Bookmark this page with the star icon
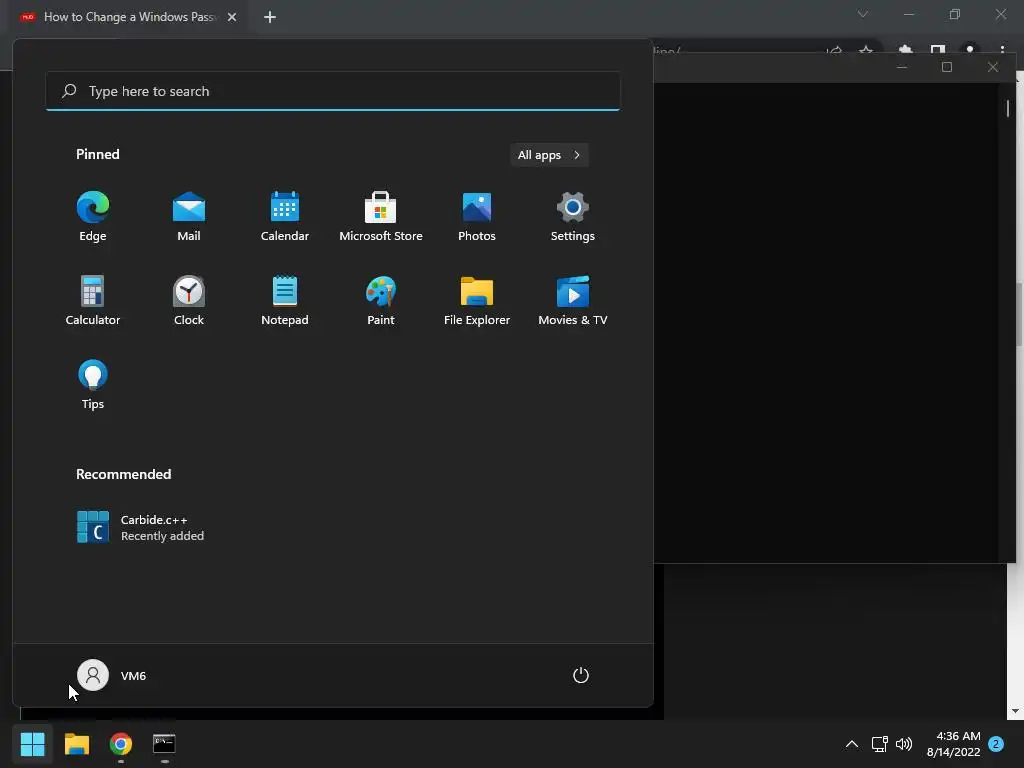Screen dimensions: 1024x768 (866, 50)
